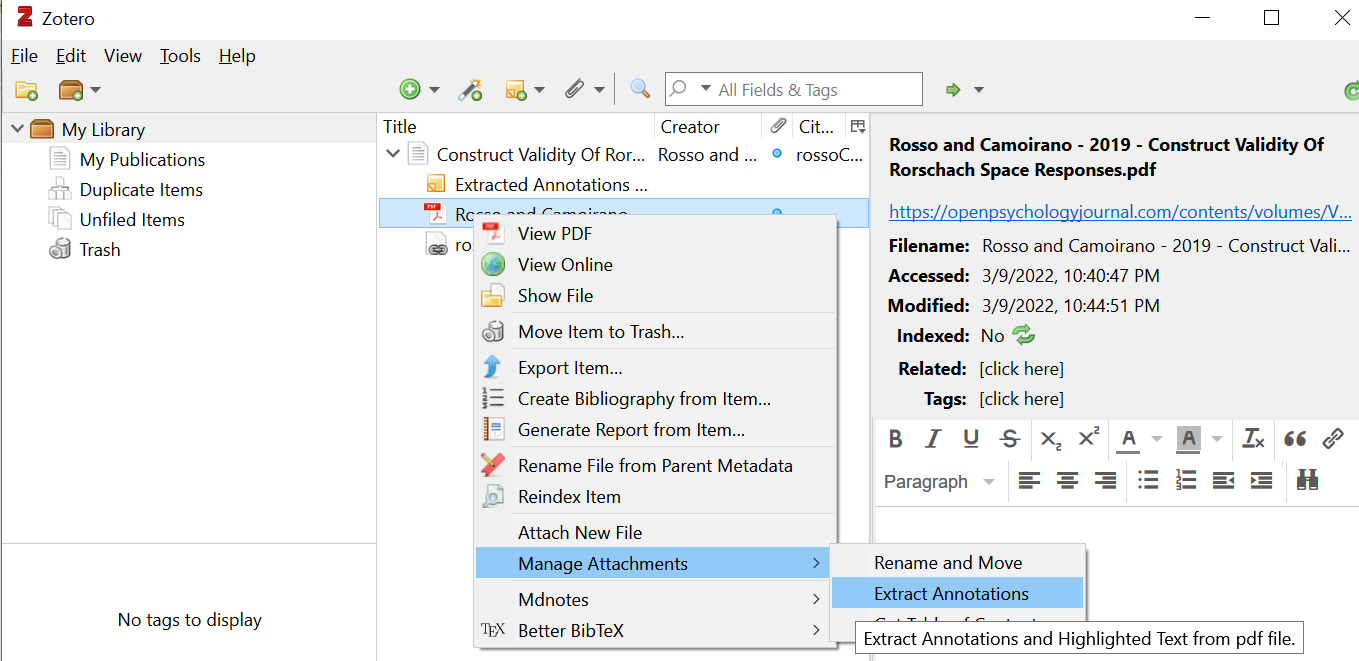Open the Help menu
The image size is (1359, 661).
click(237, 56)
